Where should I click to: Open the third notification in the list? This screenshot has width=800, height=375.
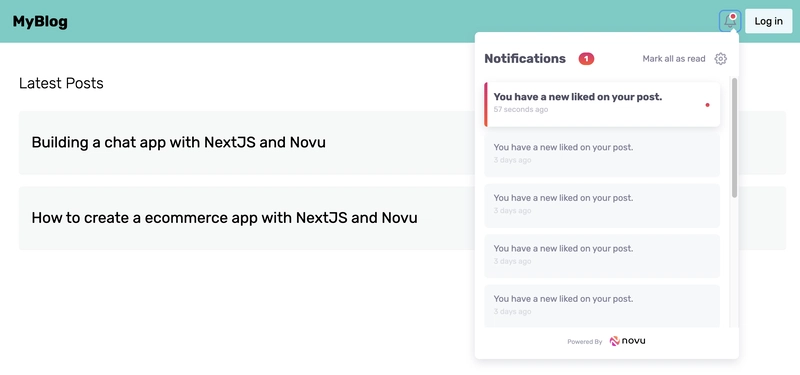click(x=602, y=206)
